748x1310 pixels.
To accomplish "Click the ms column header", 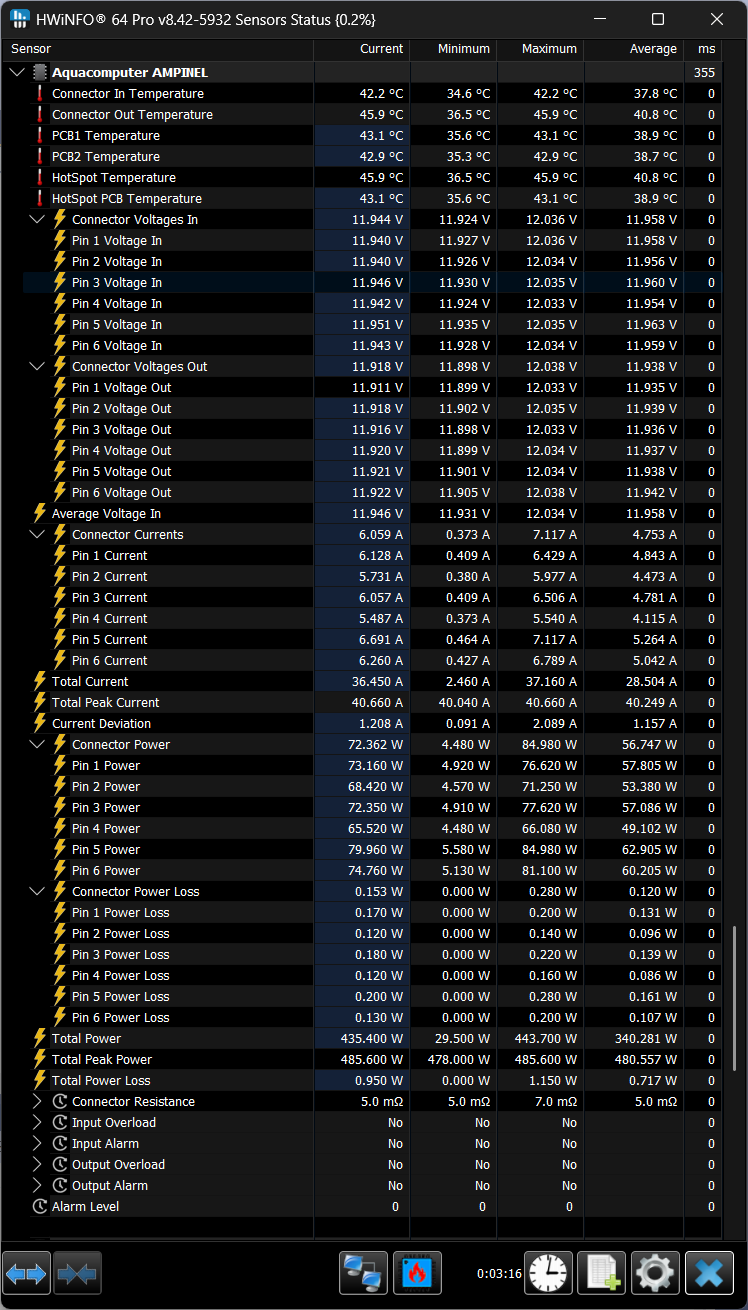I will (x=703, y=49).
